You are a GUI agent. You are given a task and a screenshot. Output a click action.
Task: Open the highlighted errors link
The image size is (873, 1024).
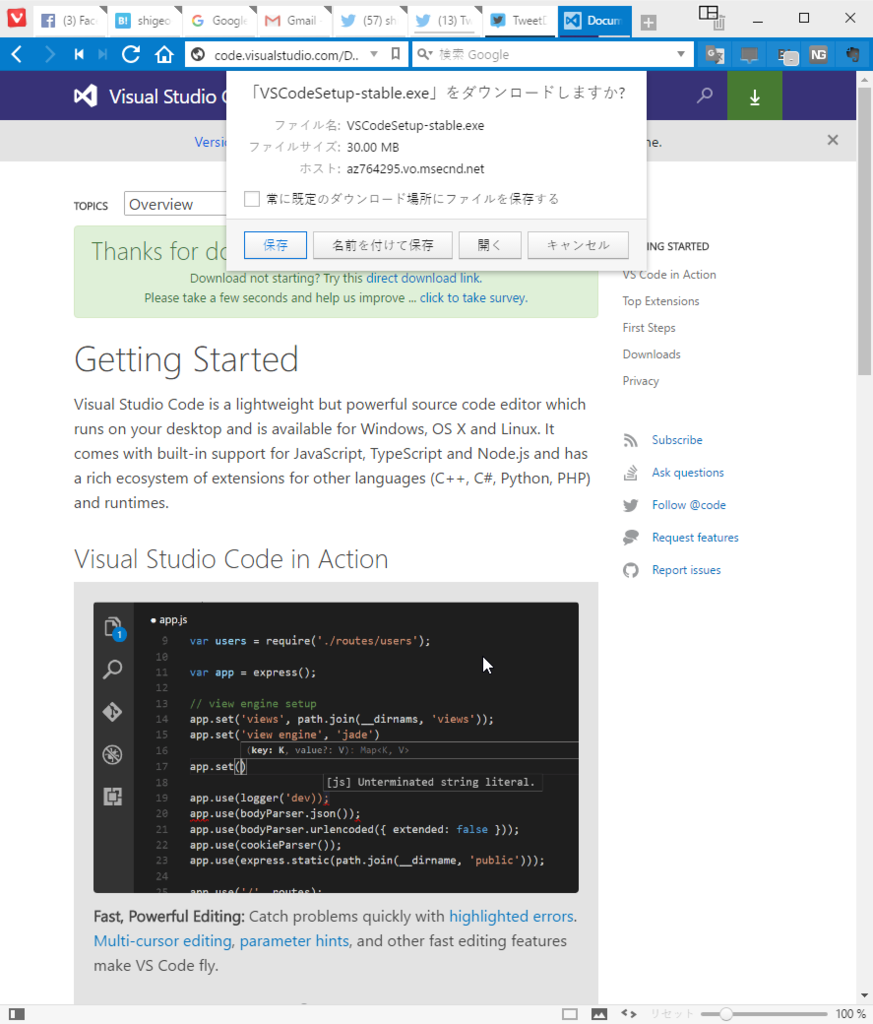pyautogui.click(x=511, y=916)
